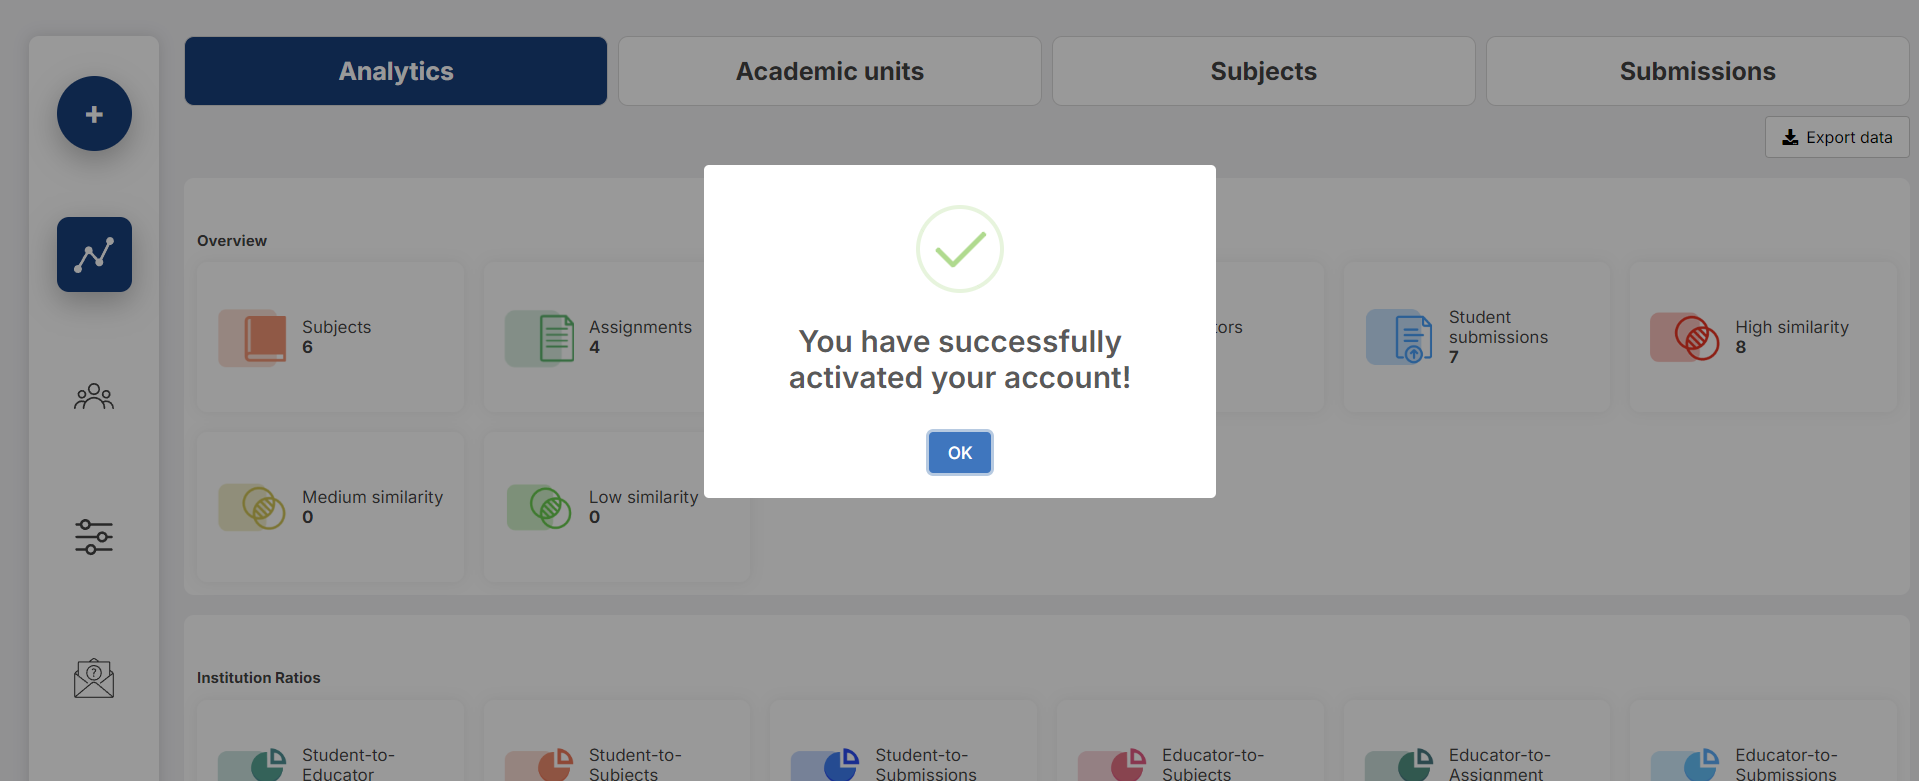Screen dimensions: 1919x781
Task: Open the users group icon in sidebar
Action: pos(94,397)
